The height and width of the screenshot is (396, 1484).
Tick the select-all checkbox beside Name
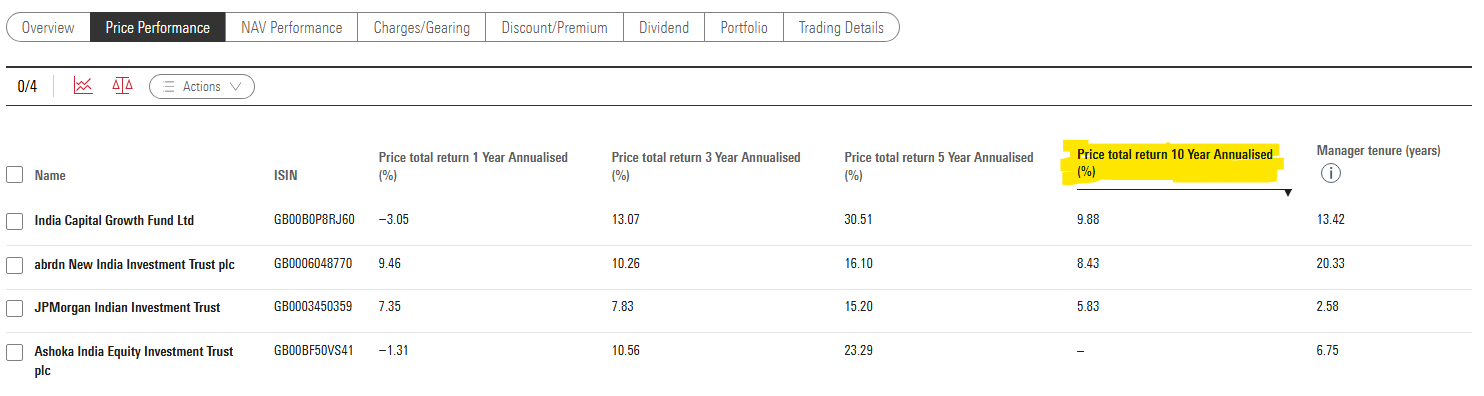point(14,175)
